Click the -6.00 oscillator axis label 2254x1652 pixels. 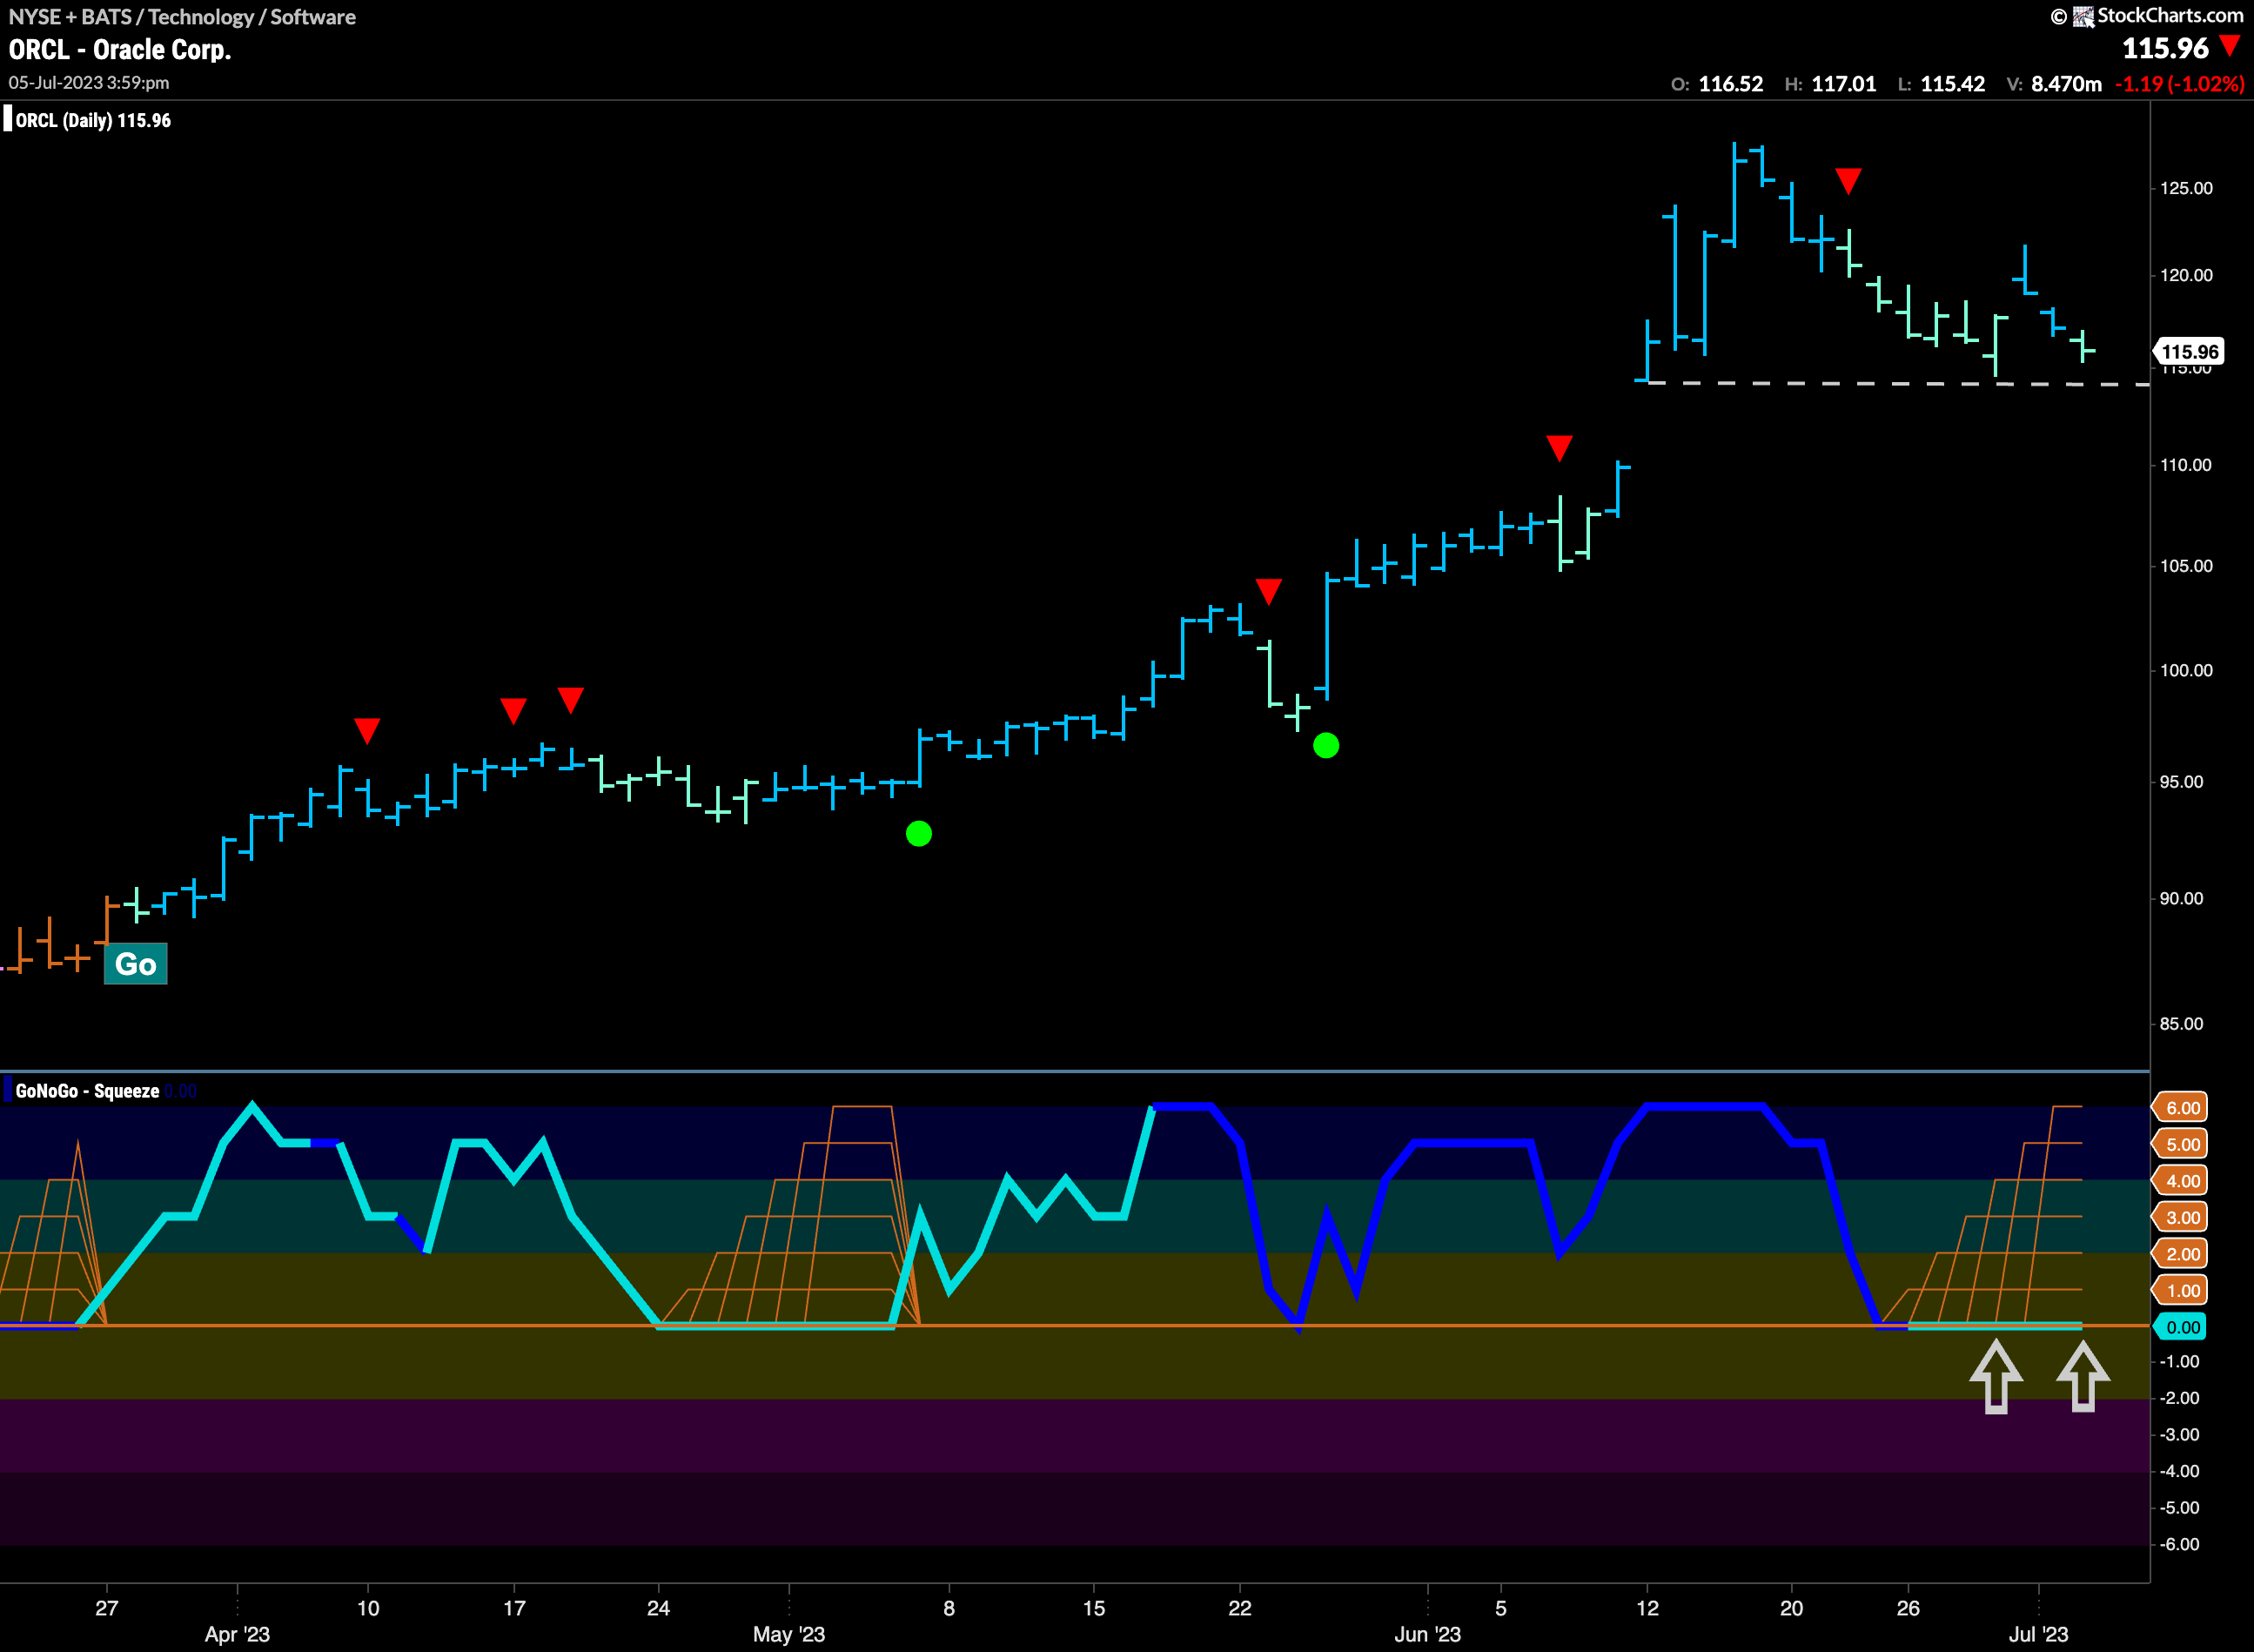2179,1544
